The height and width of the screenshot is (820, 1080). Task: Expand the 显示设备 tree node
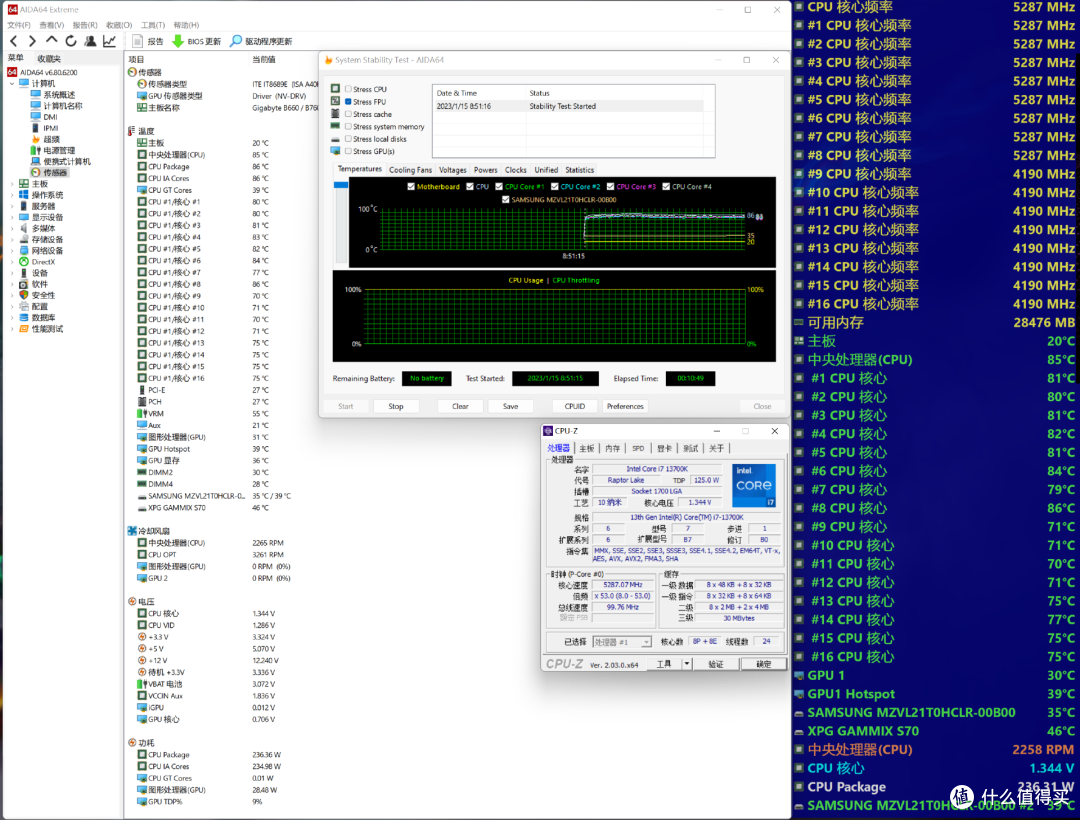pyautogui.click(x=12, y=217)
